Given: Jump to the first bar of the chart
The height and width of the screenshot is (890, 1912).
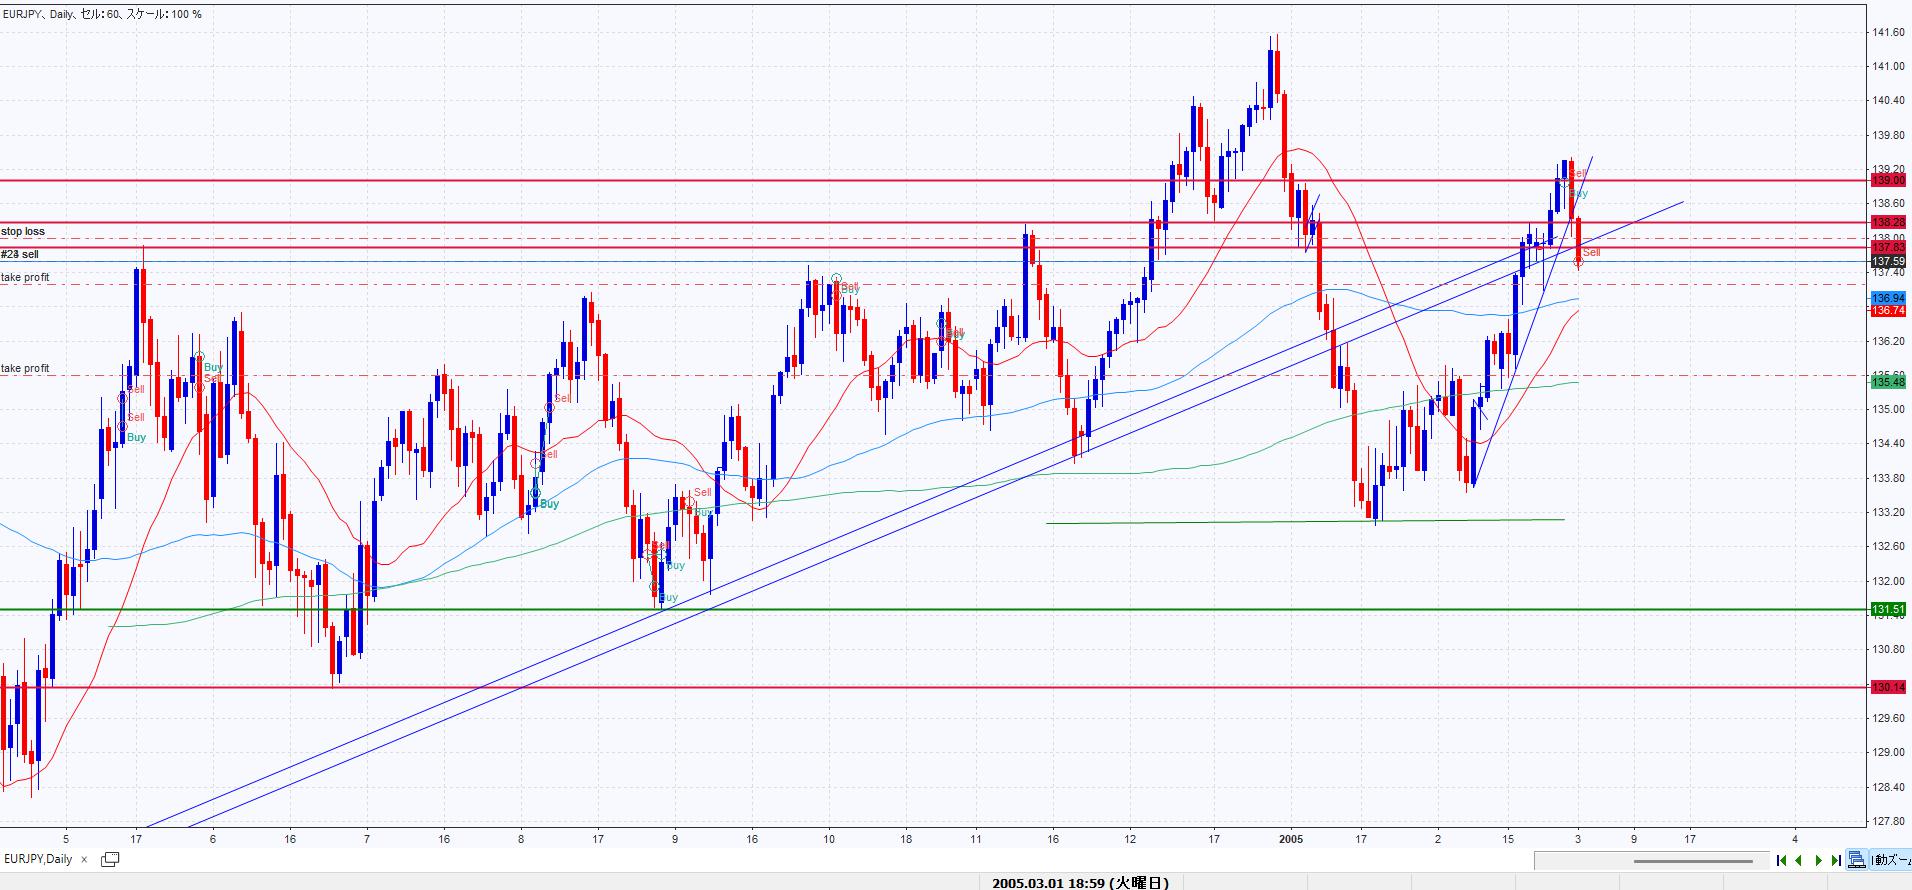Looking at the screenshot, I should 1781,860.
